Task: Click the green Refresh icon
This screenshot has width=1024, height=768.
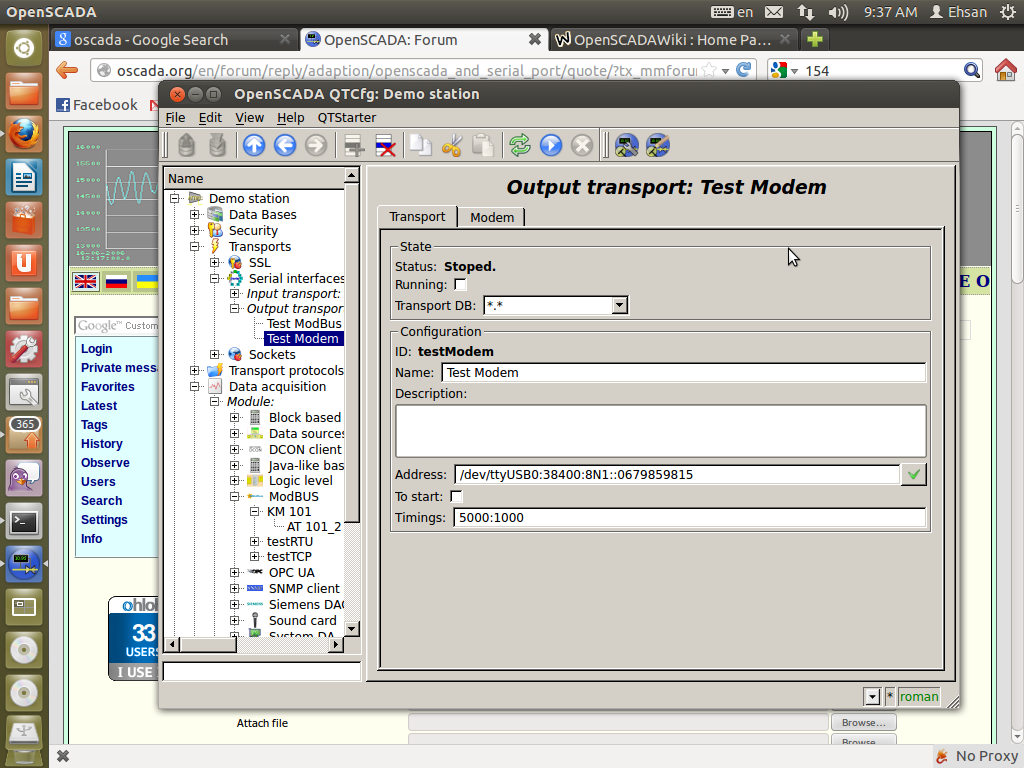Action: [x=519, y=146]
